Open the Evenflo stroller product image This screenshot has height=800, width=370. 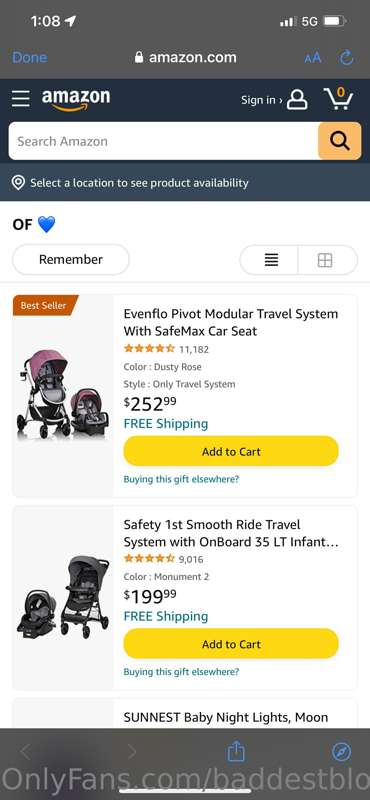pos(63,395)
